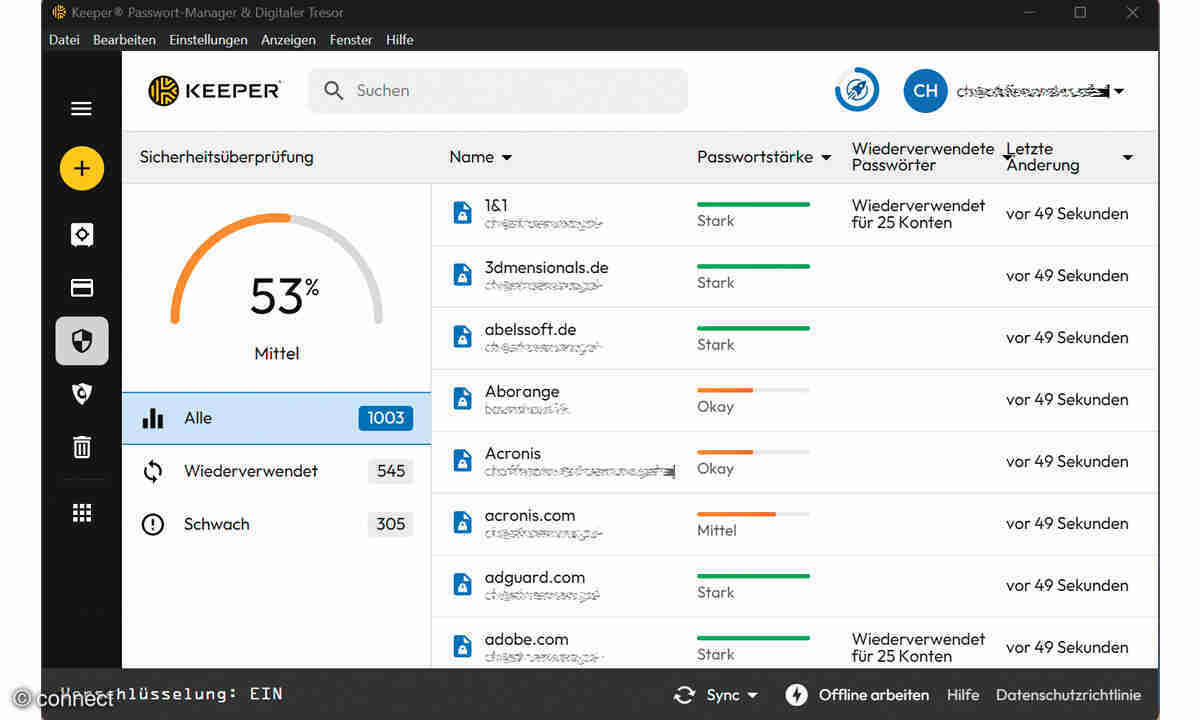
Task: Expand the account dropdown beside CH avatar
Action: click(x=1119, y=92)
